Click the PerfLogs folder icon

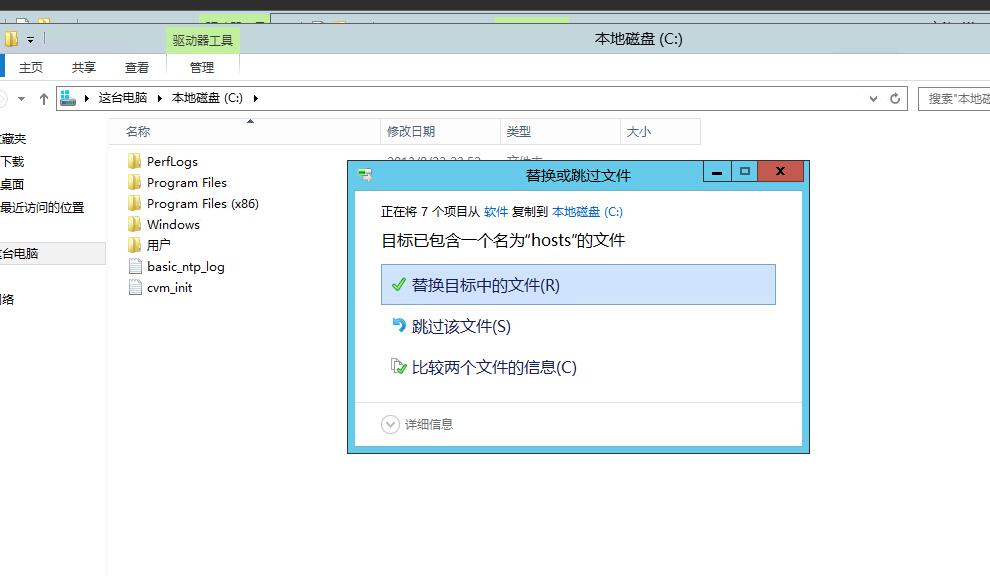click(135, 161)
